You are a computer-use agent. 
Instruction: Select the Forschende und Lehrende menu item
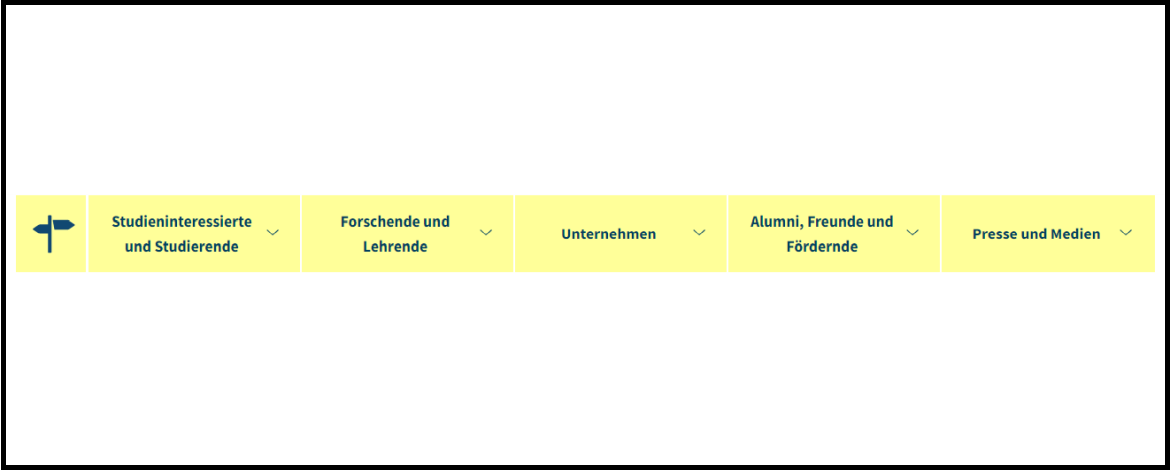[395, 234]
